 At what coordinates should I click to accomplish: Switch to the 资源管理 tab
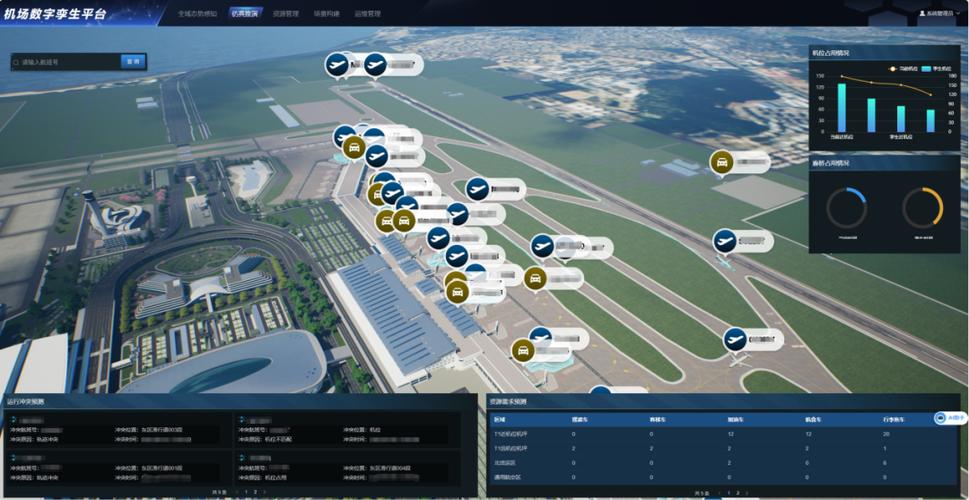coord(286,13)
